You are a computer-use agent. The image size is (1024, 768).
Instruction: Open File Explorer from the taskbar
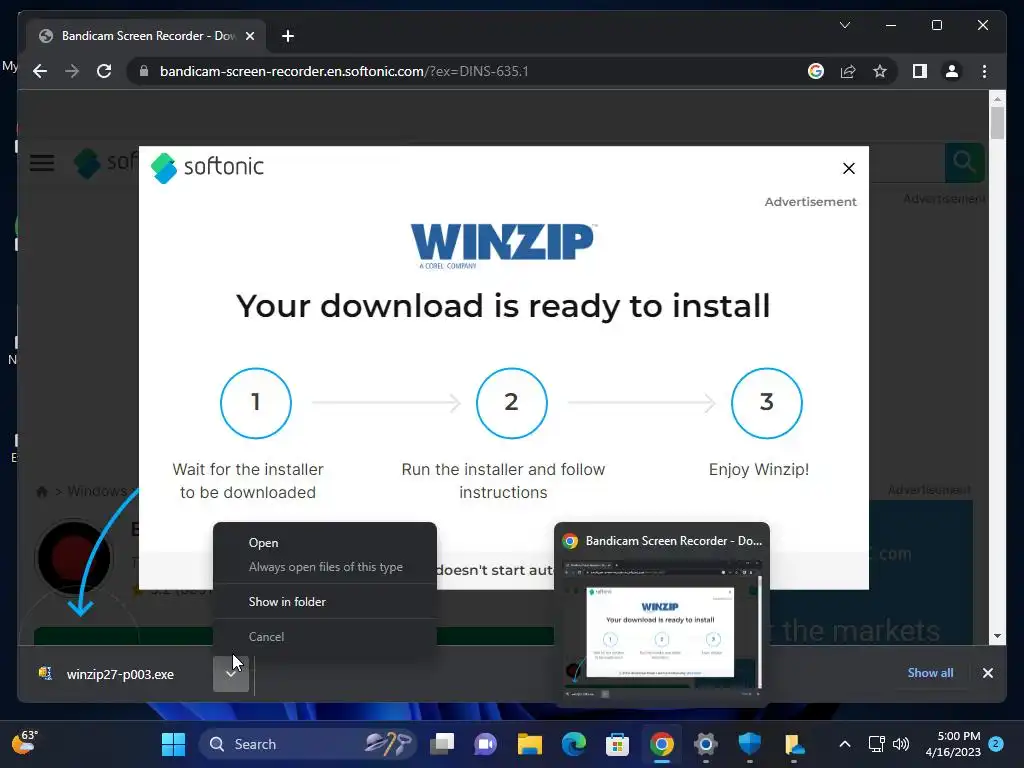click(x=530, y=744)
